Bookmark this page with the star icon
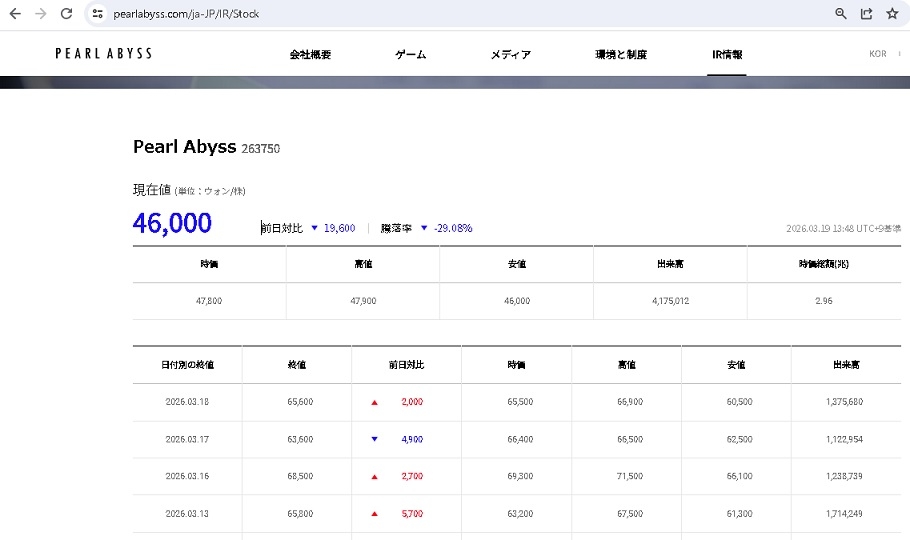 point(892,14)
